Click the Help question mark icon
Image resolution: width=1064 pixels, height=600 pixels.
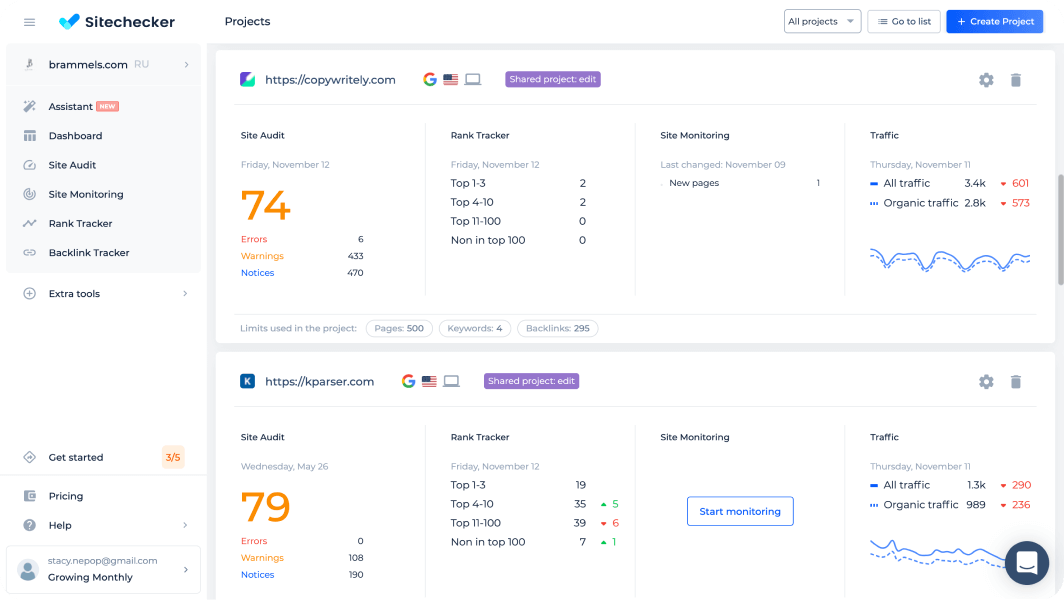29,525
